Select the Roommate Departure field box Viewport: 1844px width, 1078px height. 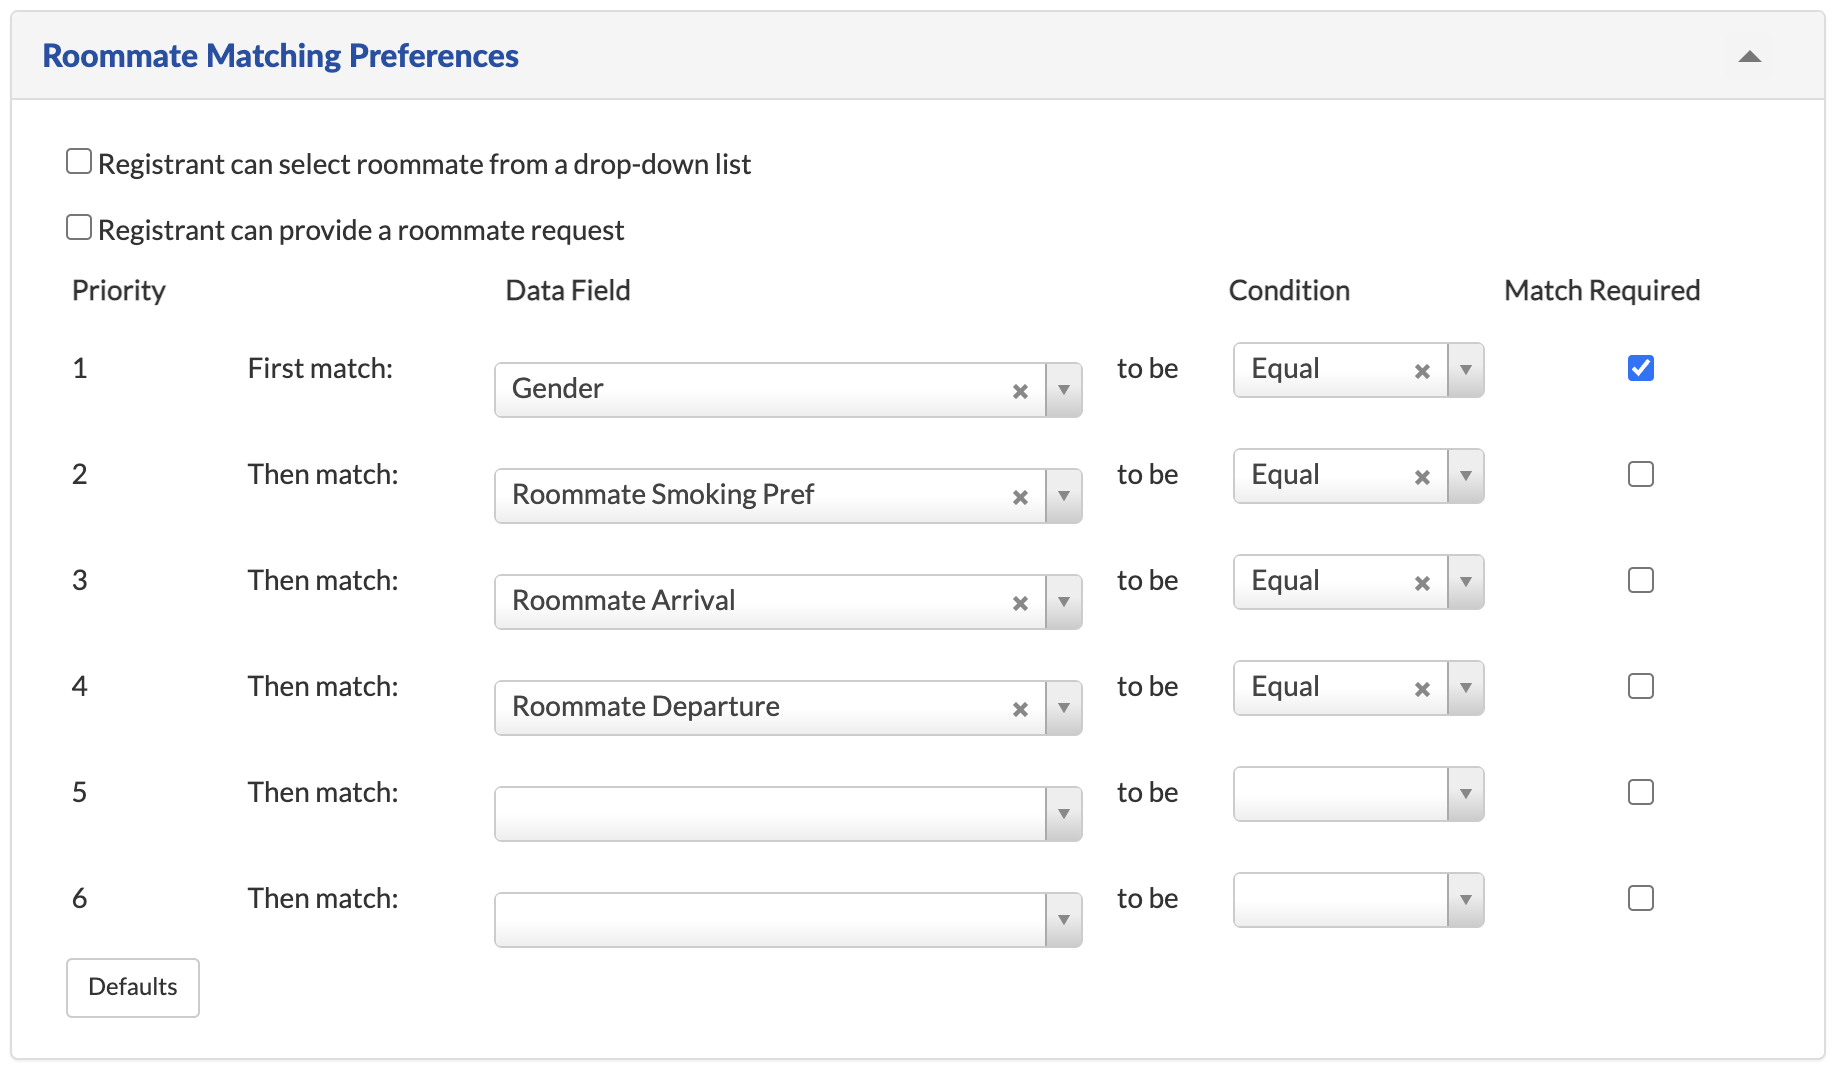(788, 708)
